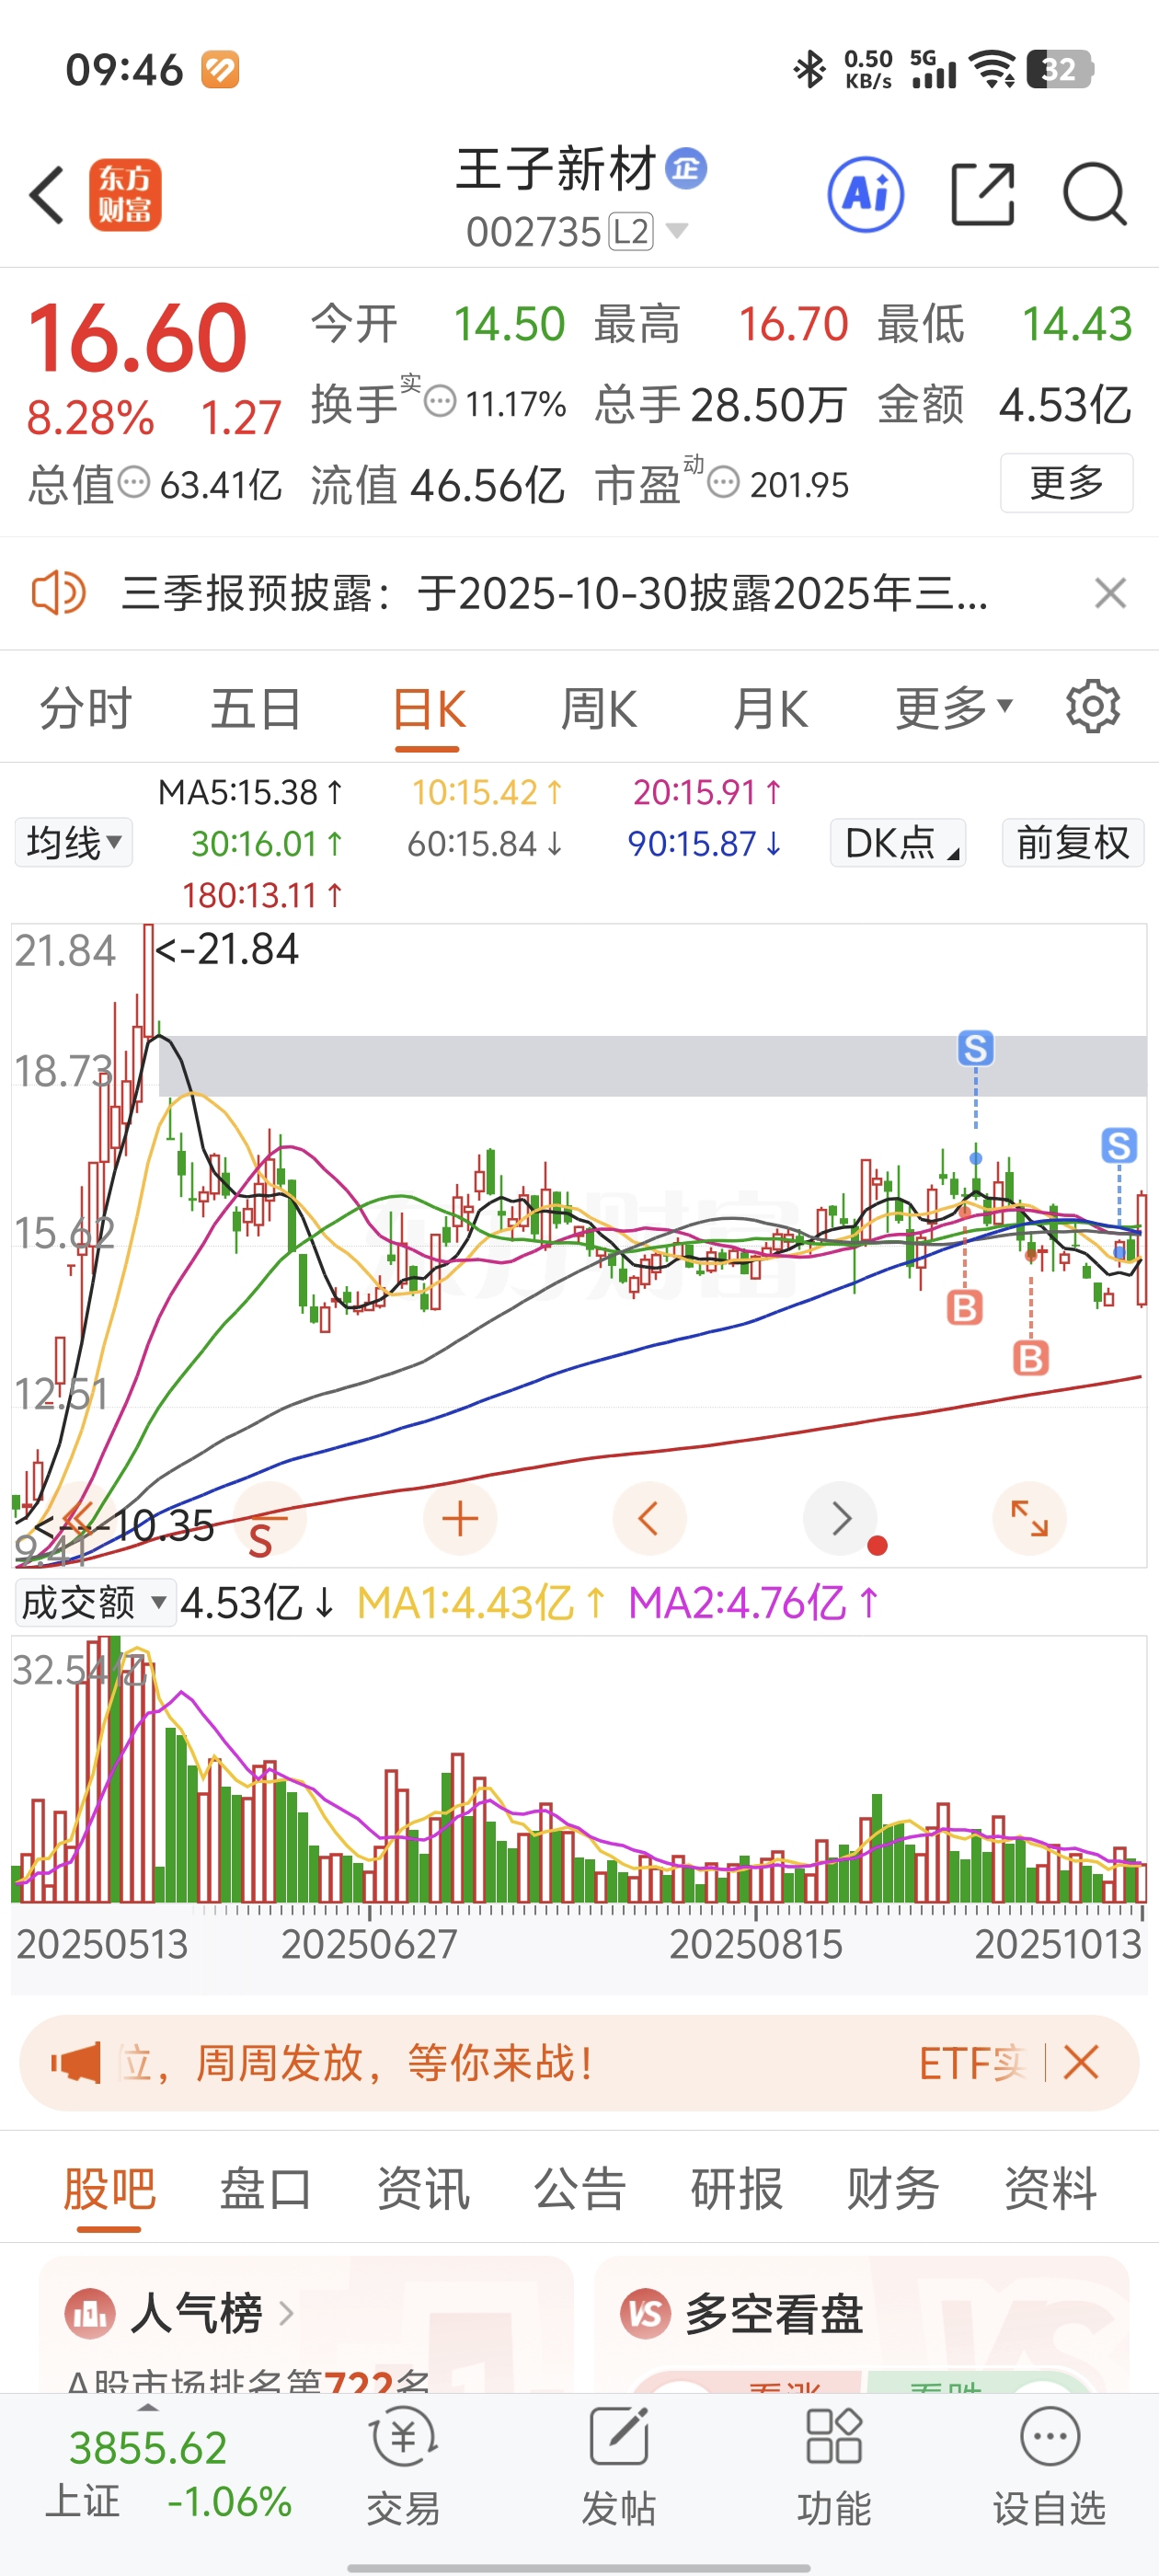
Task: Toggle the 前复权 adjustment button
Action: click(1073, 843)
